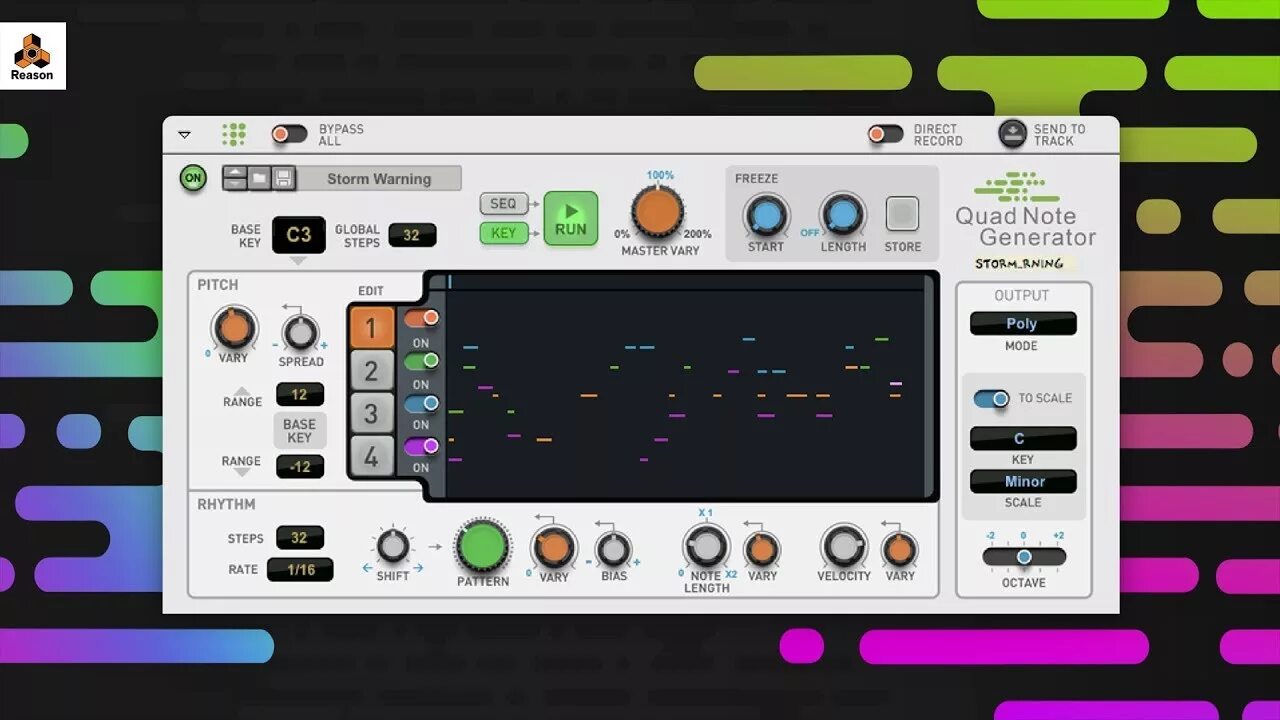Click the Pattern Vary orange knob
1280x720 pixels.
tap(554, 548)
